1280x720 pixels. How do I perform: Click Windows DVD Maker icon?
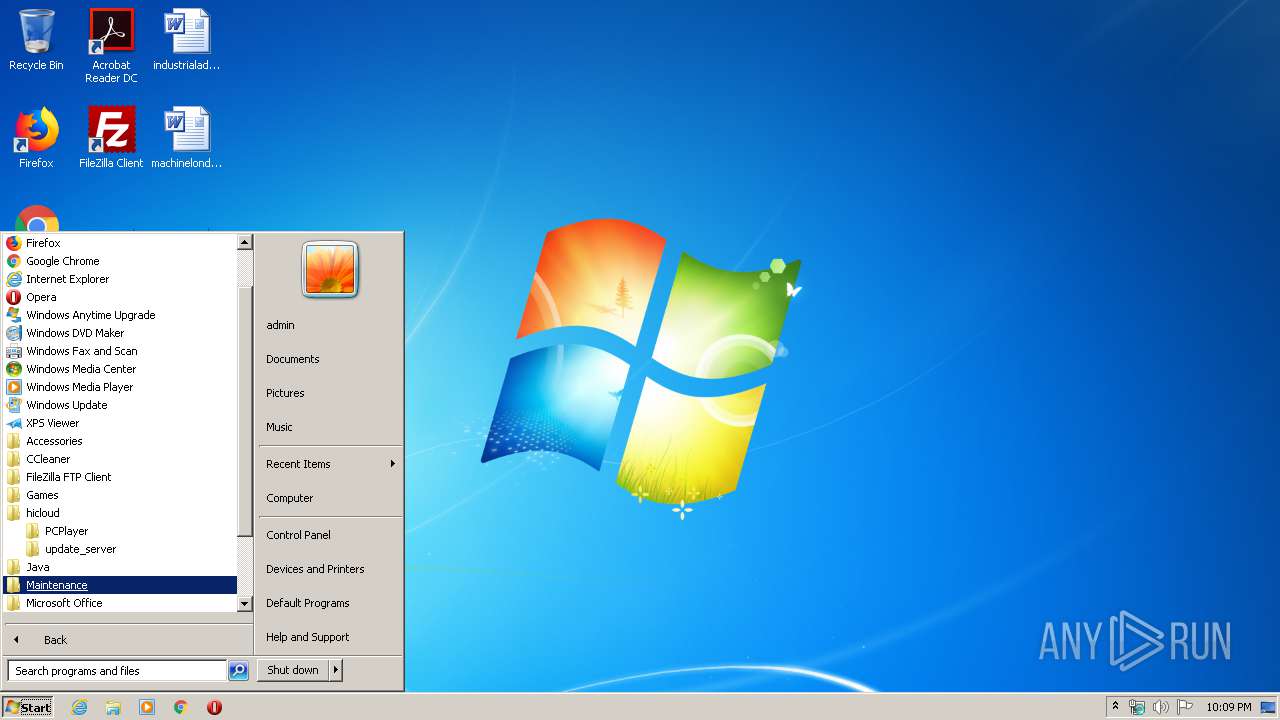[14, 333]
